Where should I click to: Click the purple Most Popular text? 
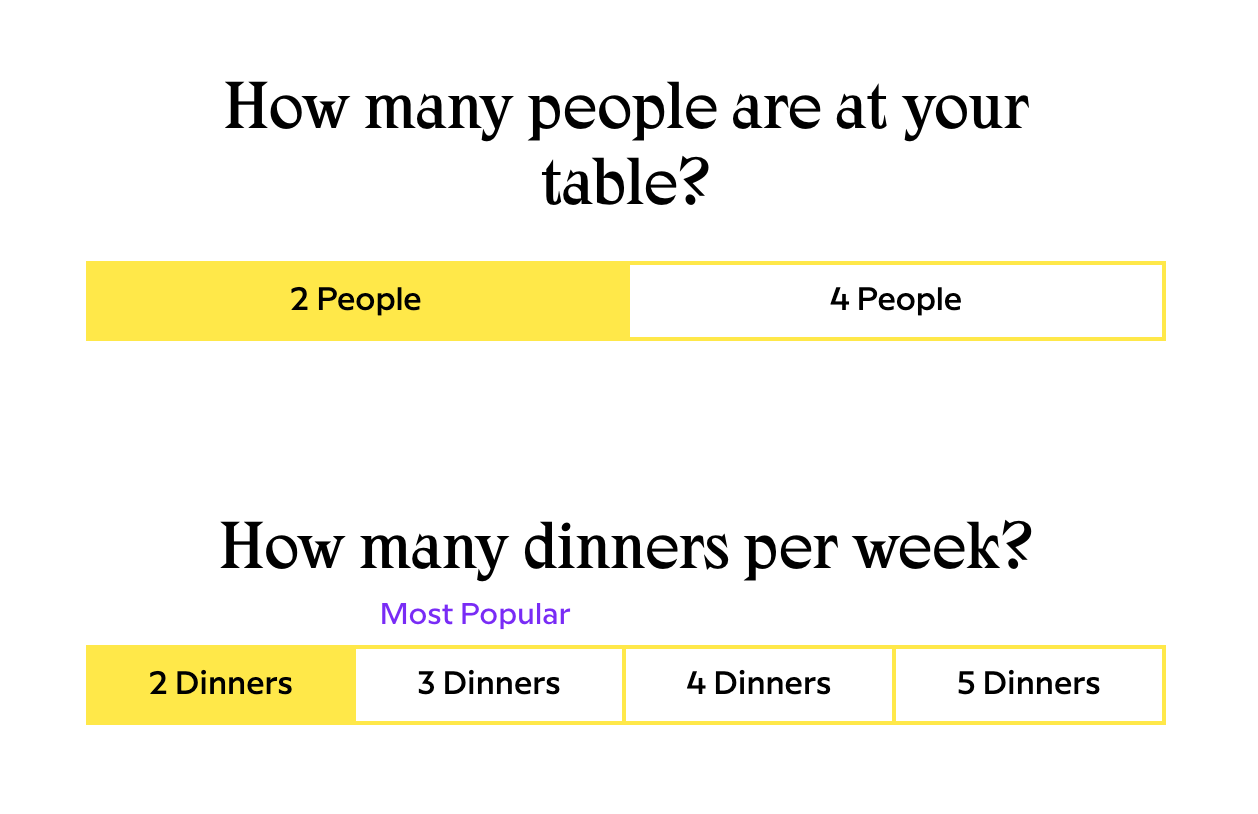pos(475,614)
